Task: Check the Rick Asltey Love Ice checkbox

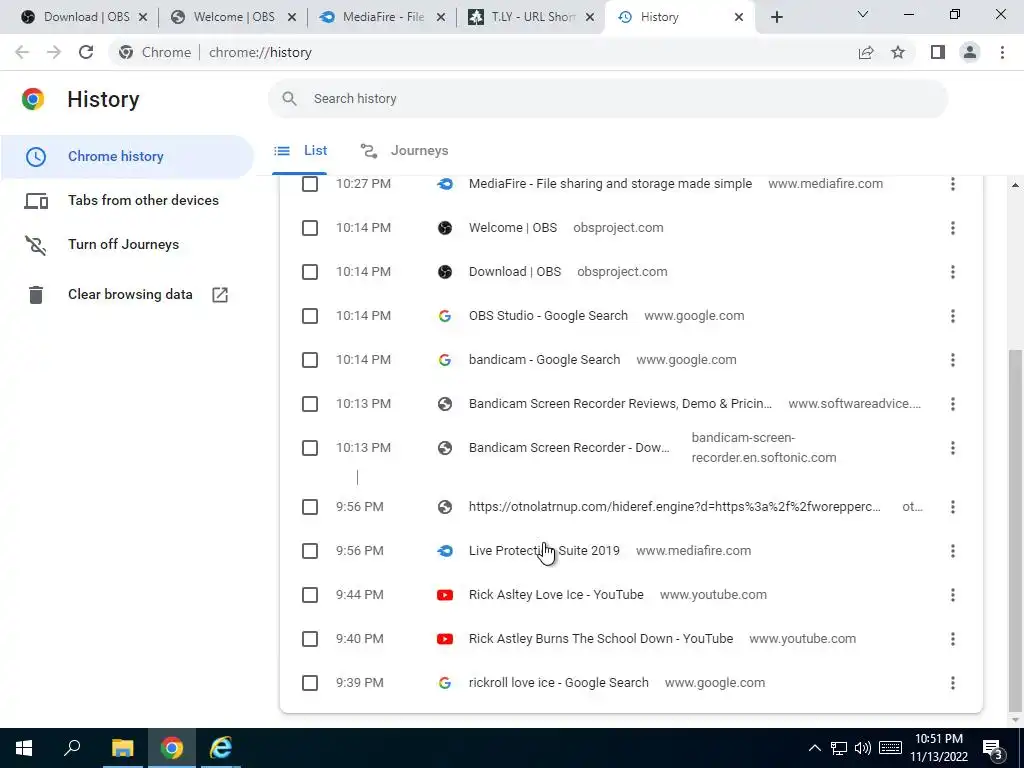Action: pos(310,595)
